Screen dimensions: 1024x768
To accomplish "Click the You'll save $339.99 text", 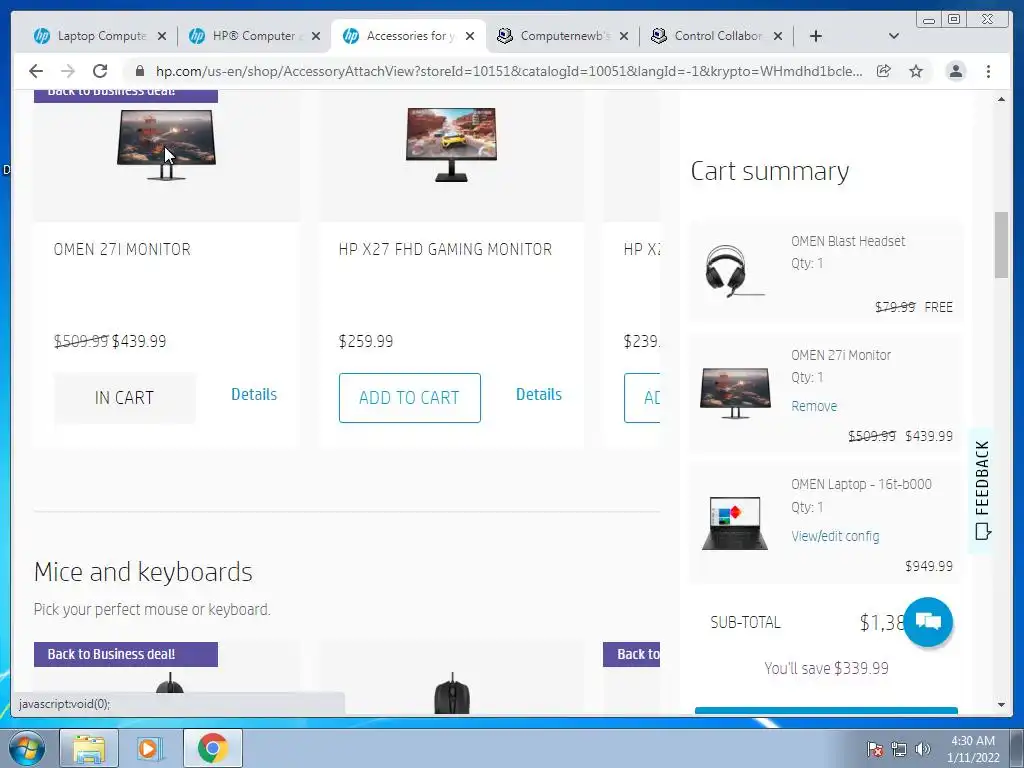I will 826,668.
